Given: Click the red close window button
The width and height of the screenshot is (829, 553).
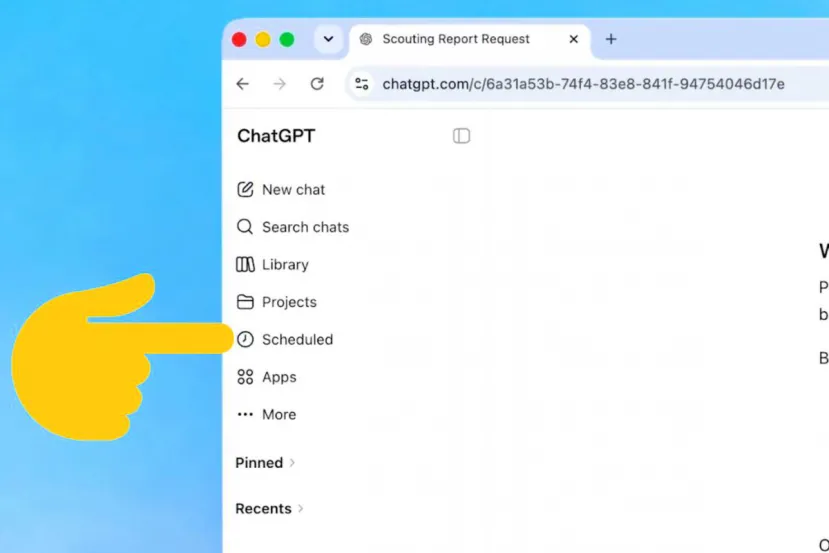Looking at the screenshot, I should point(239,39).
